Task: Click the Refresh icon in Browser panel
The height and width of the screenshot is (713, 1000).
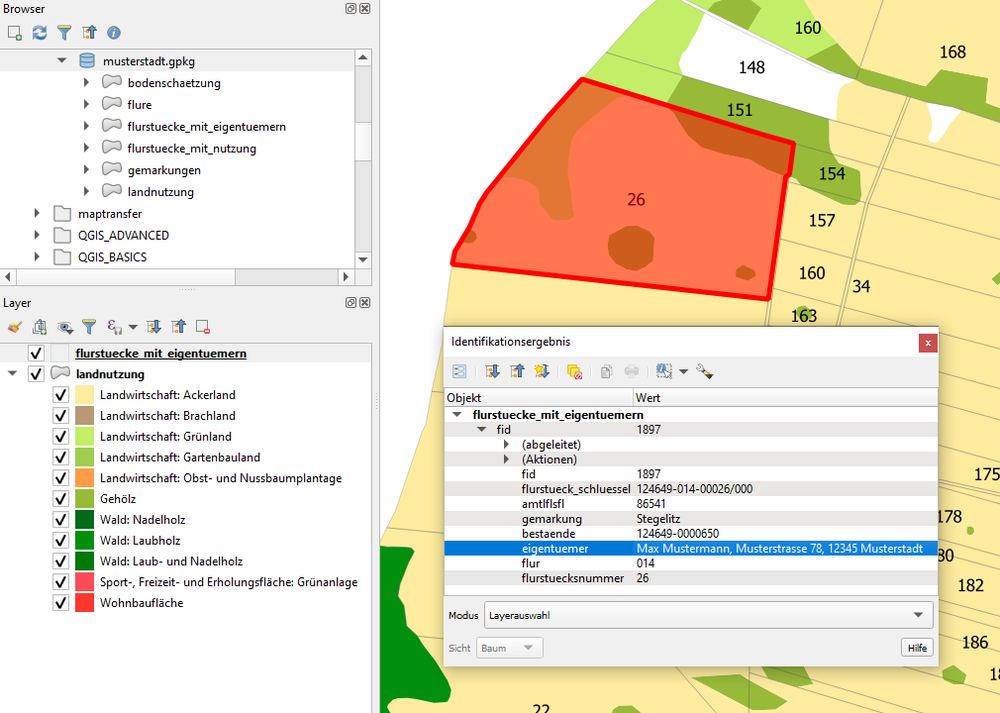Action: point(40,33)
